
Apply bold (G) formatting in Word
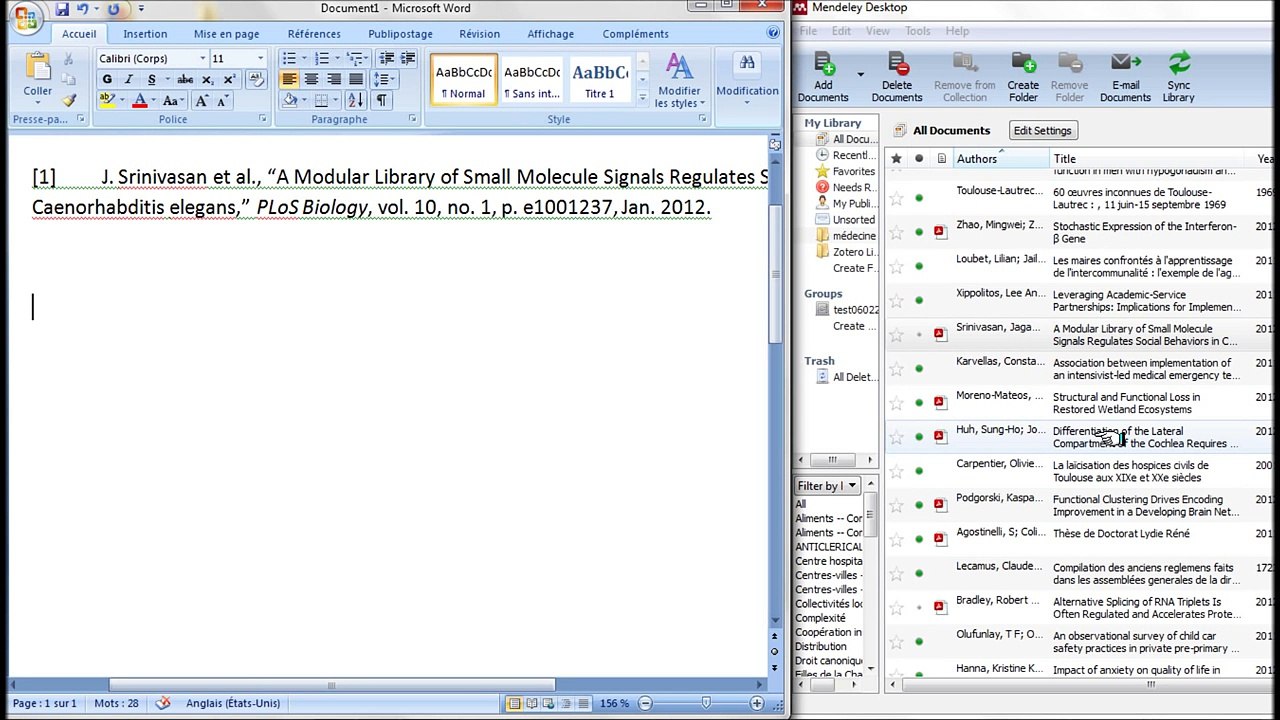(x=107, y=80)
